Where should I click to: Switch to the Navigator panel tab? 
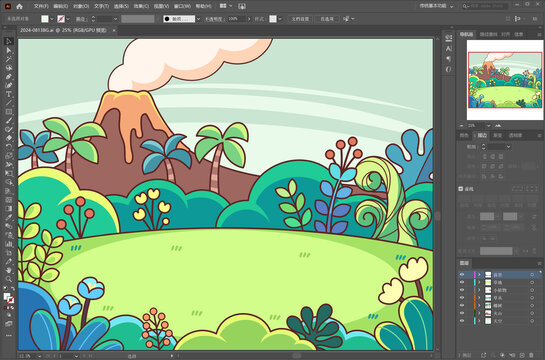coord(466,34)
